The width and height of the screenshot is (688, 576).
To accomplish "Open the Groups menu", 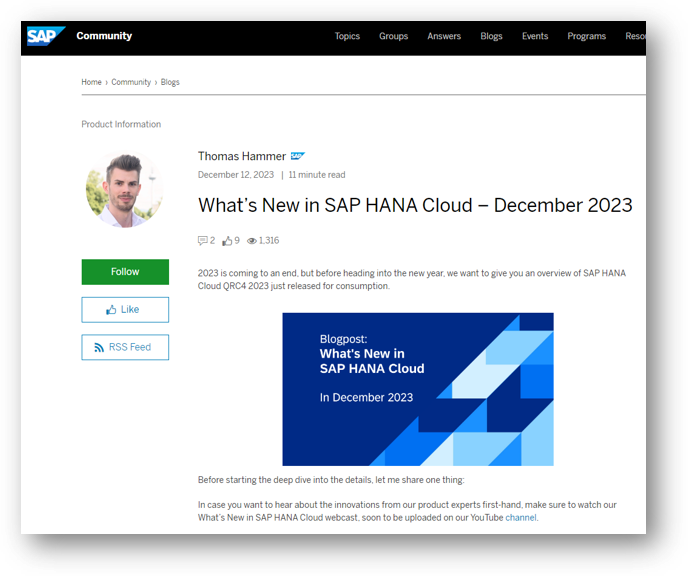I will (394, 36).
